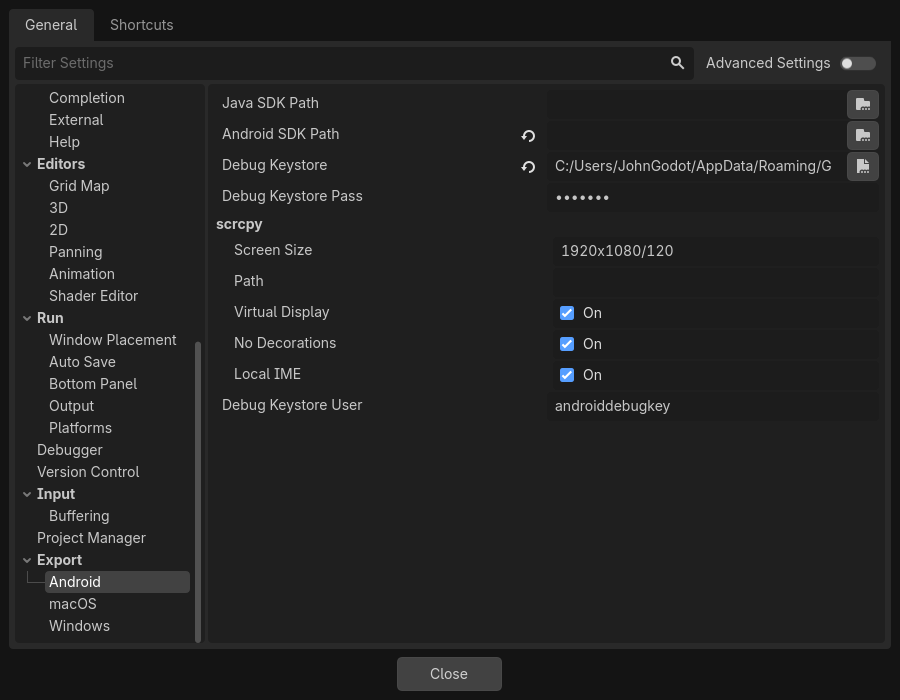Click the Debug Keystore path field
900x700 pixels.
(x=696, y=166)
